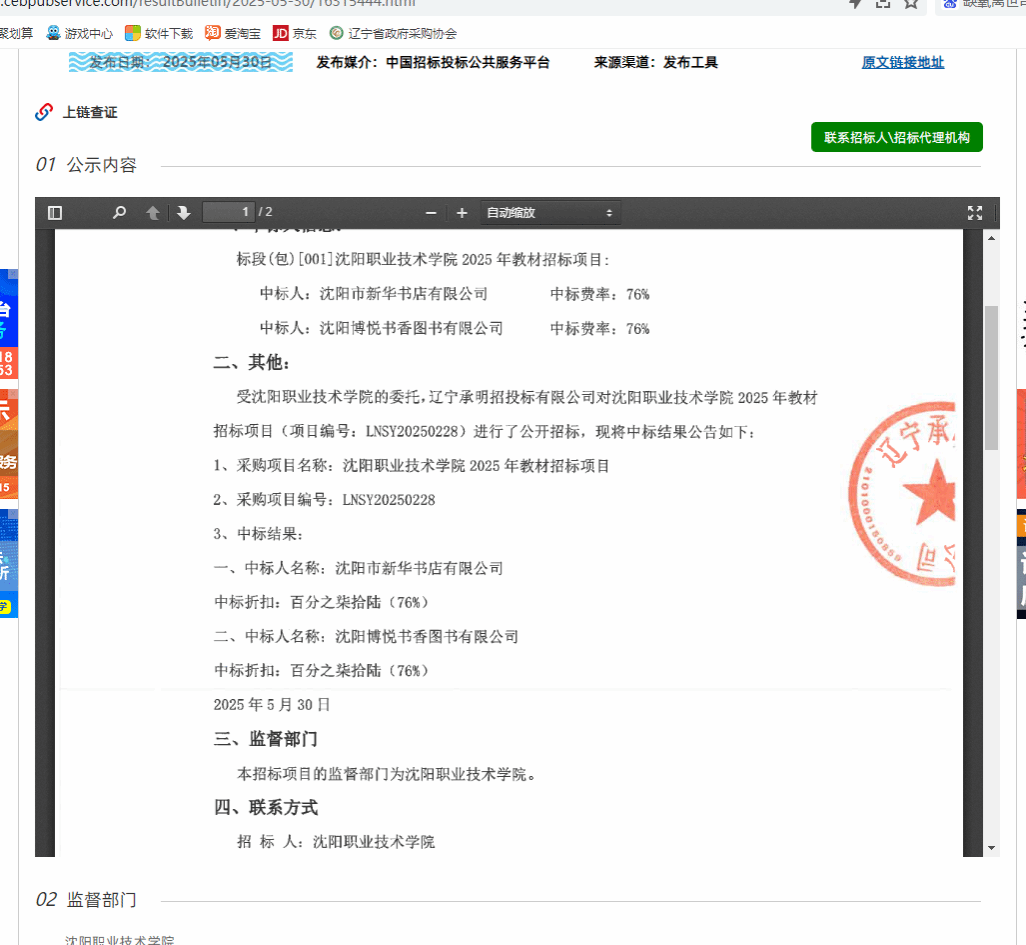Enter PDF fullscreen presentation mode icon
The width and height of the screenshot is (1026, 945).
tap(975, 213)
